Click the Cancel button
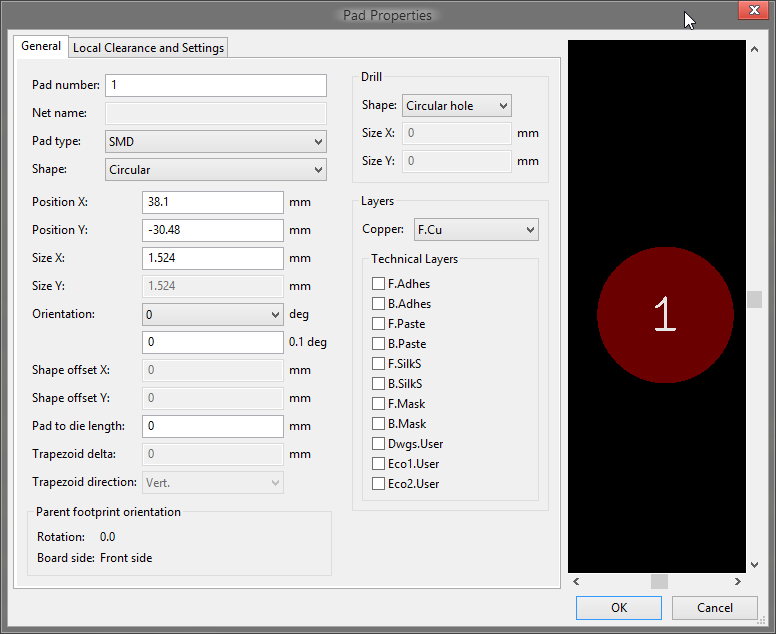Image resolution: width=776 pixels, height=634 pixels. pyautogui.click(x=715, y=608)
